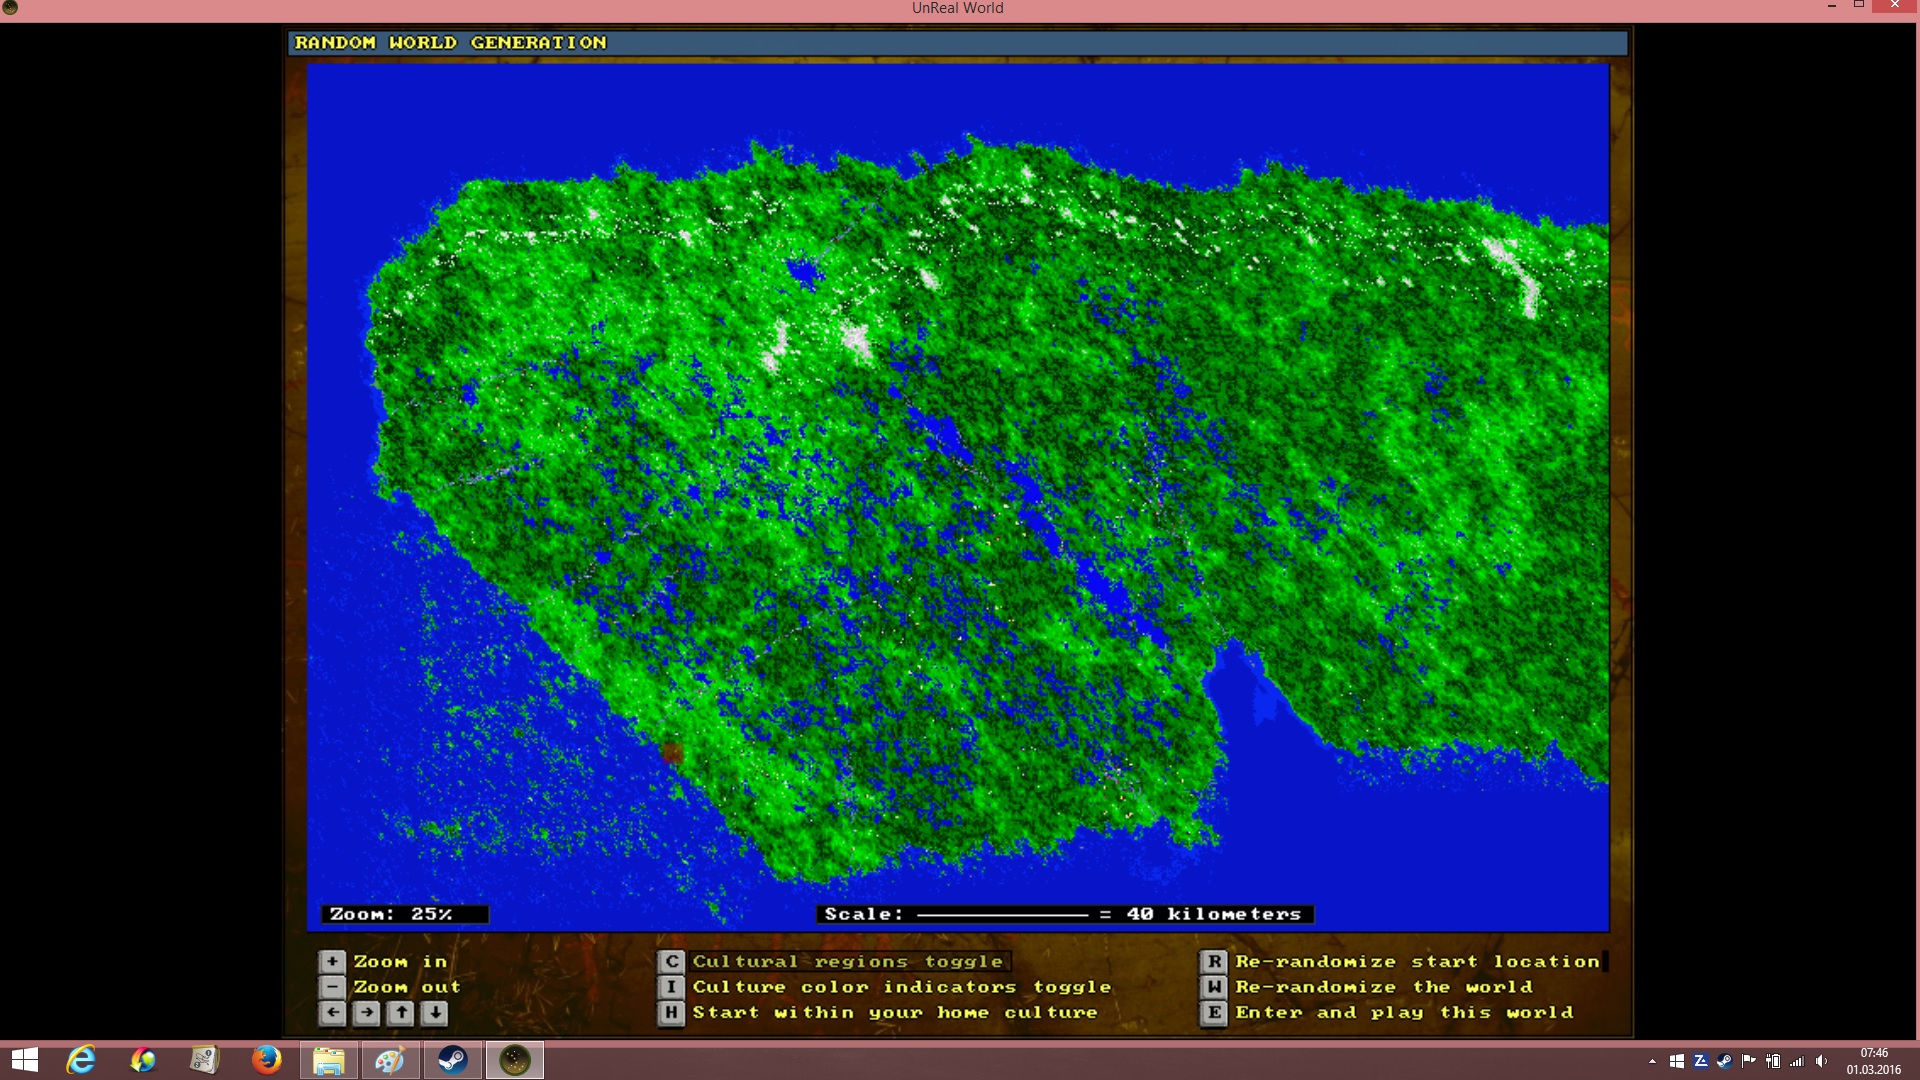Open Paint palette icon in taskbar
The image size is (1920, 1080).
[x=390, y=1060]
